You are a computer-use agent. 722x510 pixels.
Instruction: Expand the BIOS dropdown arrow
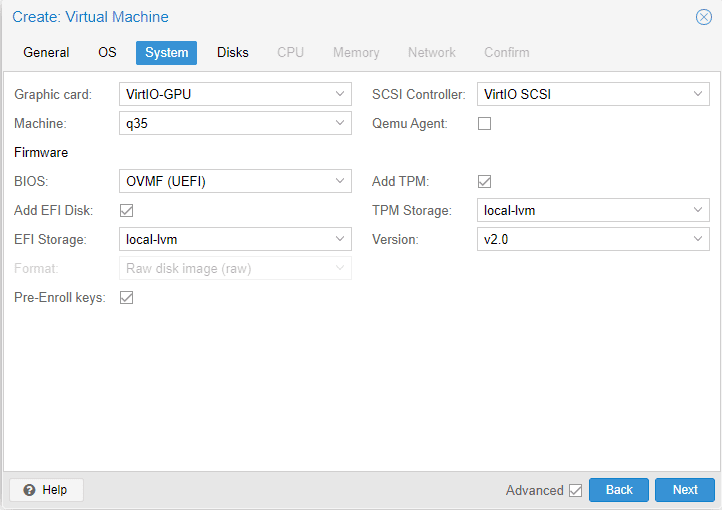tap(340, 181)
